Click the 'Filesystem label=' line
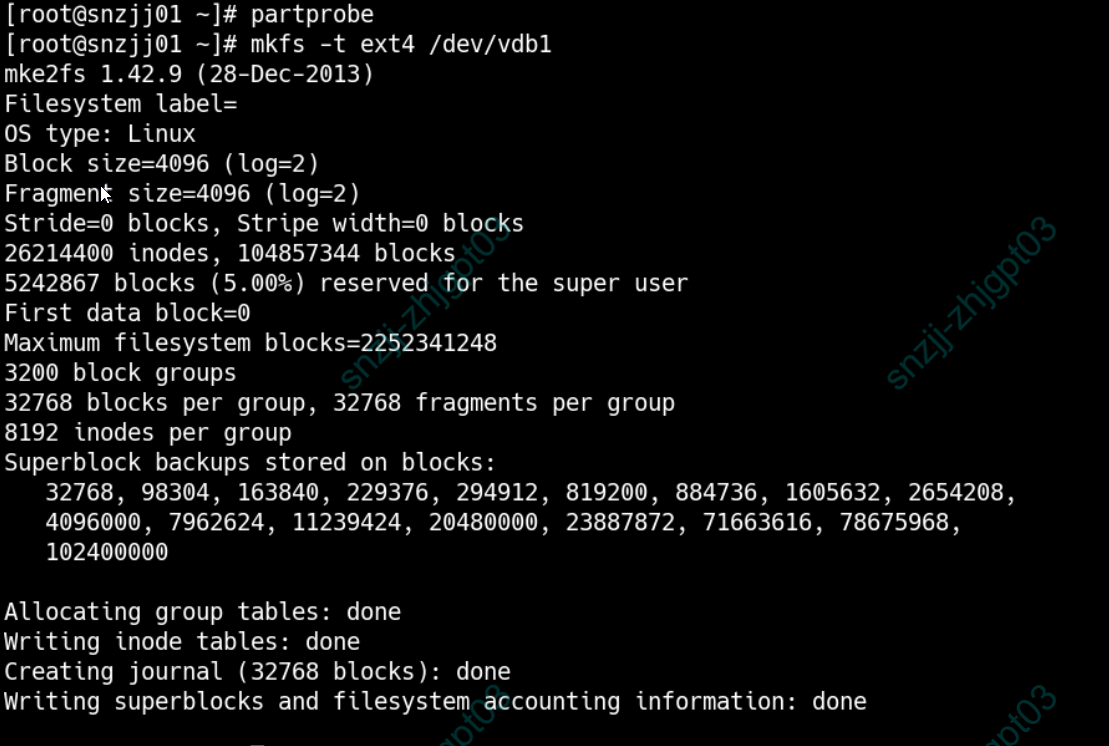The image size is (1109, 746). [120, 104]
